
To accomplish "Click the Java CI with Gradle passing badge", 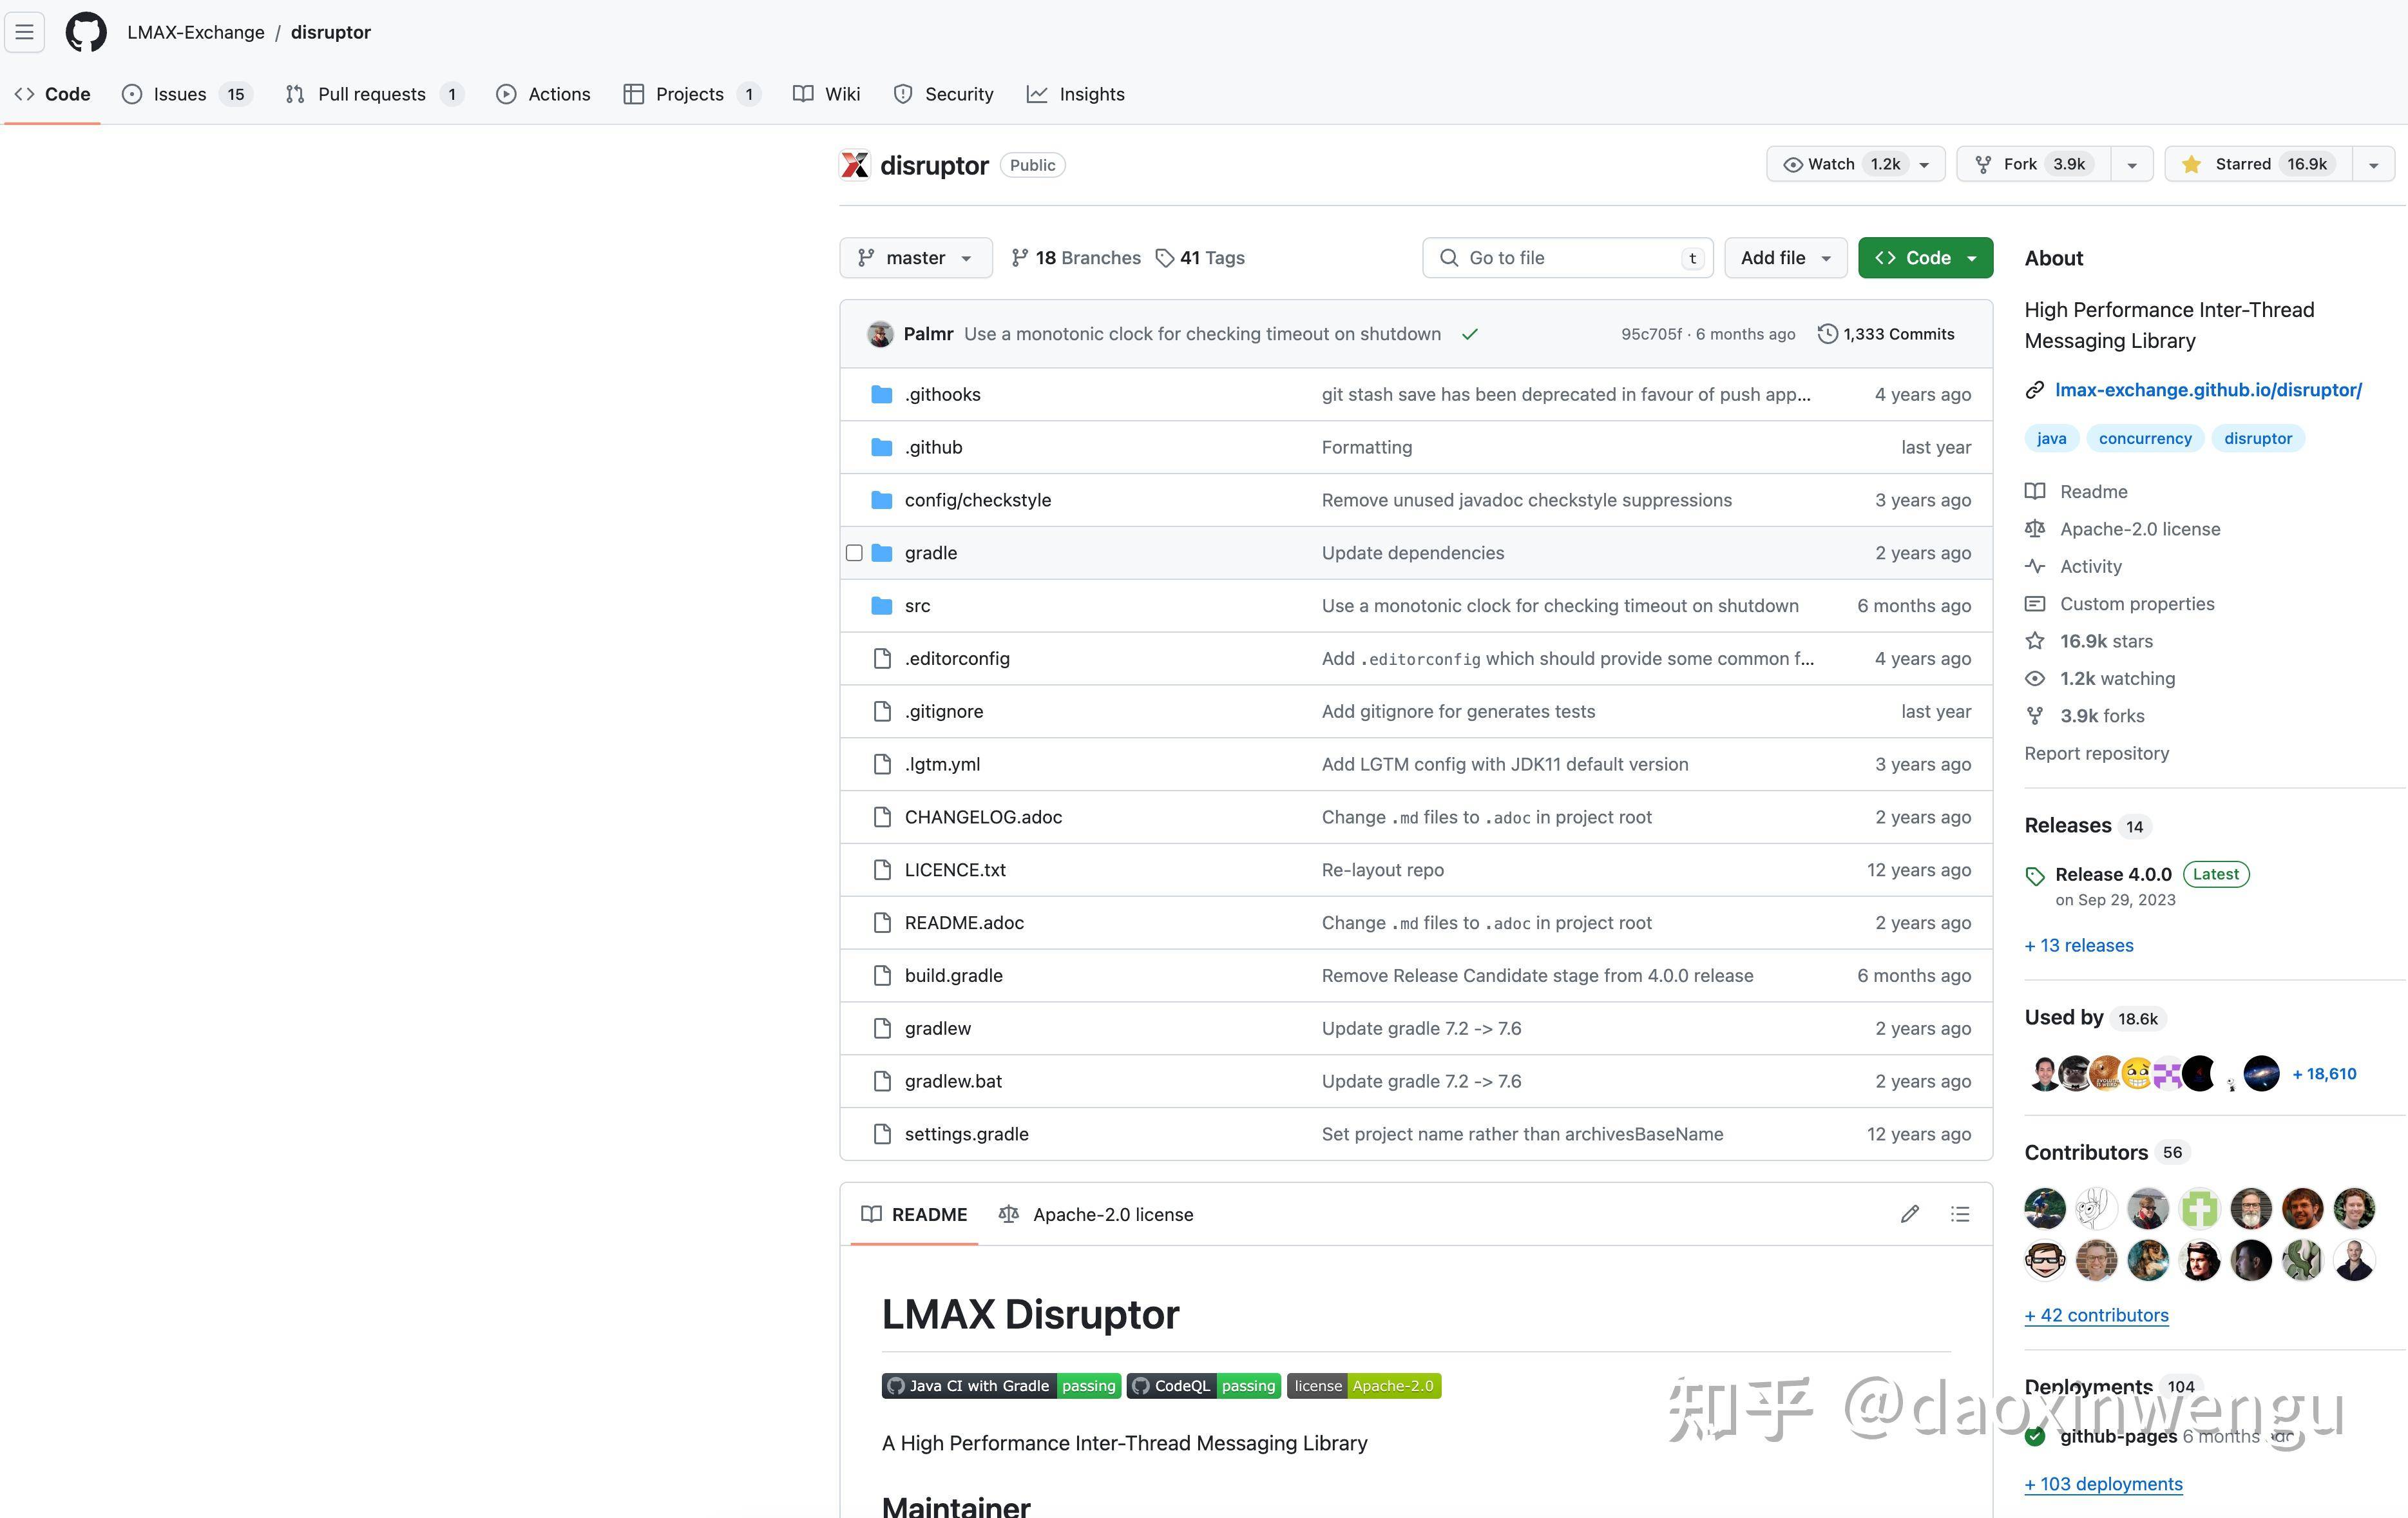I will (1001, 1386).
